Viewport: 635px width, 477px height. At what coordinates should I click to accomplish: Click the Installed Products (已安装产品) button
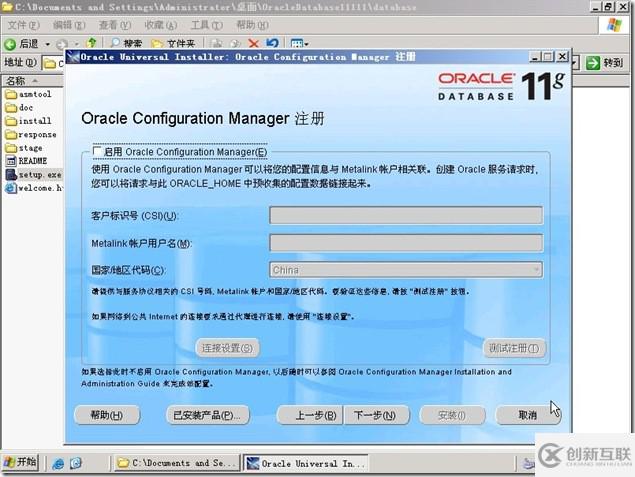tap(208, 415)
